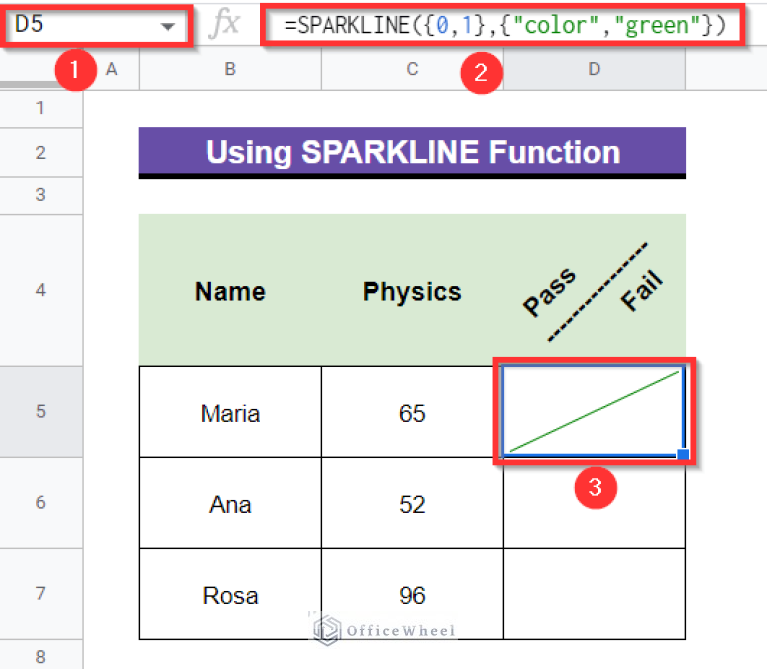Click the SPARKLINE formula in formula bar

tap(504, 26)
